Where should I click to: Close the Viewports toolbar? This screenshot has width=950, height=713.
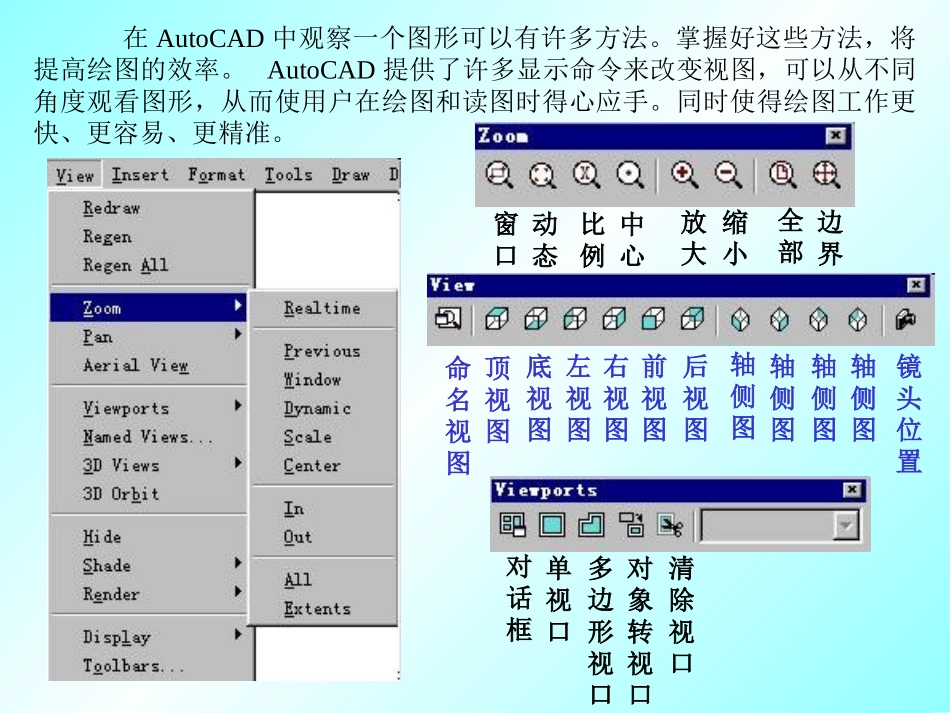(852, 489)
